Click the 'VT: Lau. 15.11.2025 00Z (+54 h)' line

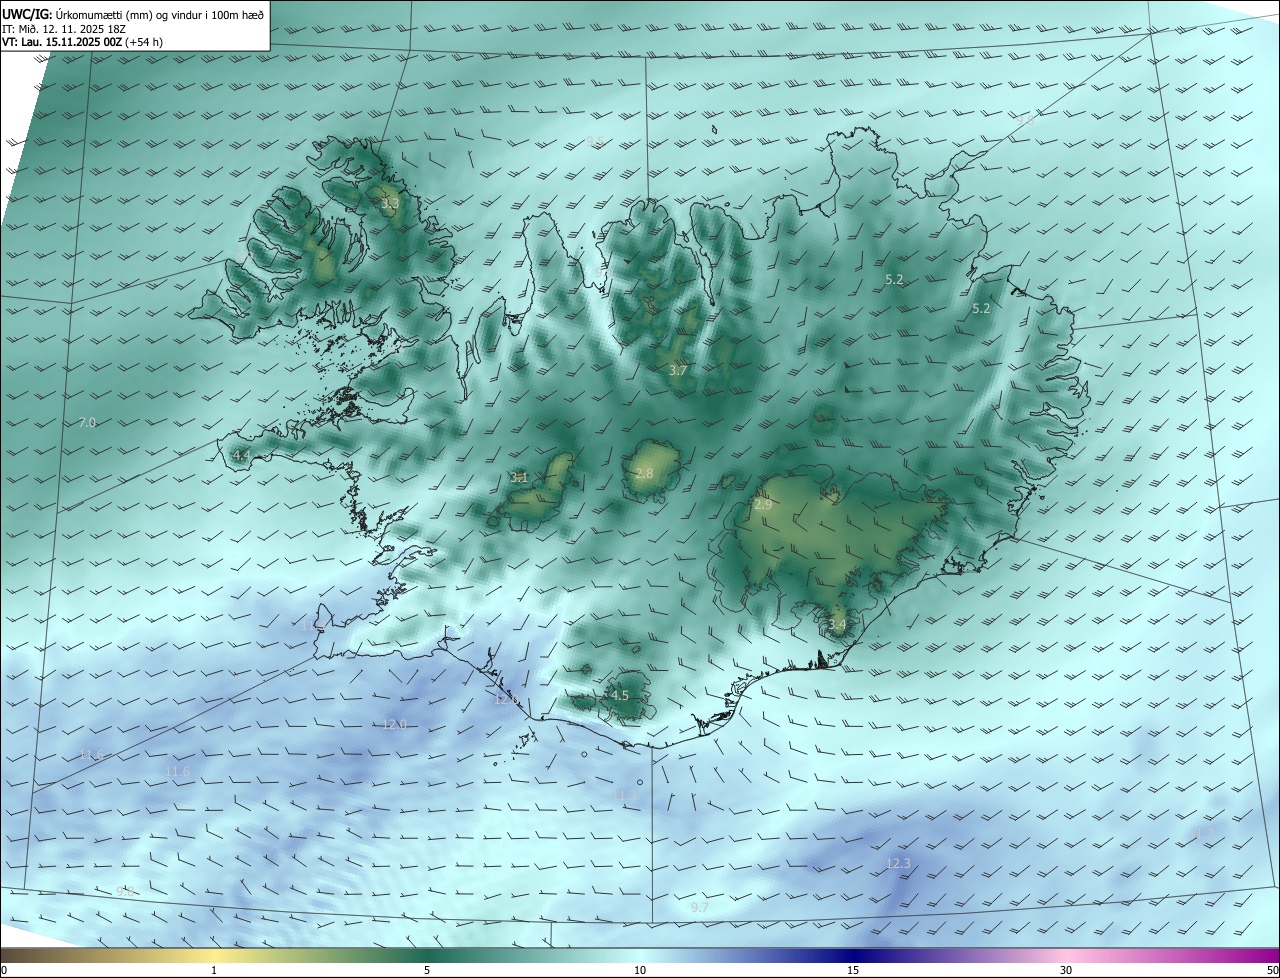coord(82,42)
